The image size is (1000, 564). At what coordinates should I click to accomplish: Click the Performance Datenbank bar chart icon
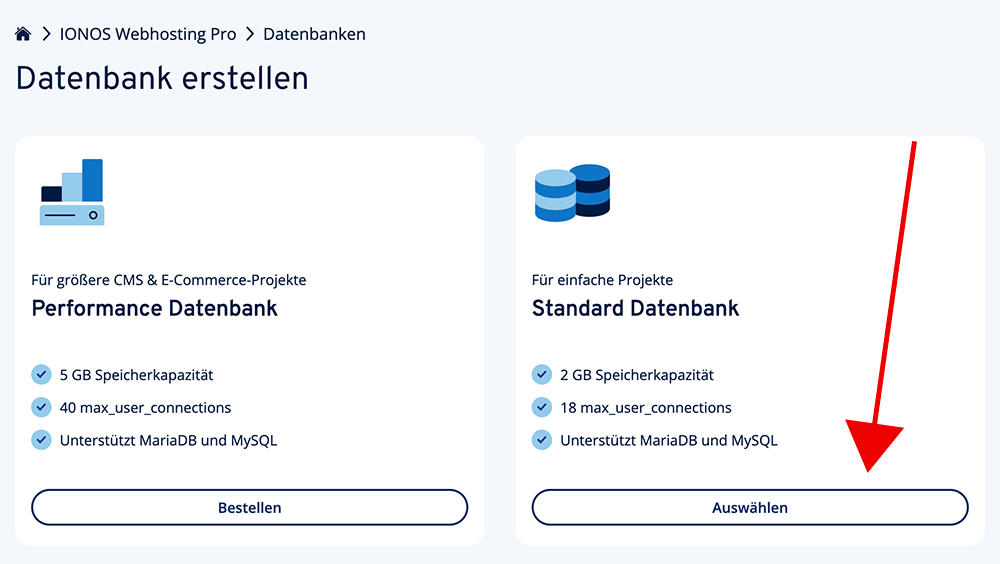tap(72, 192)
